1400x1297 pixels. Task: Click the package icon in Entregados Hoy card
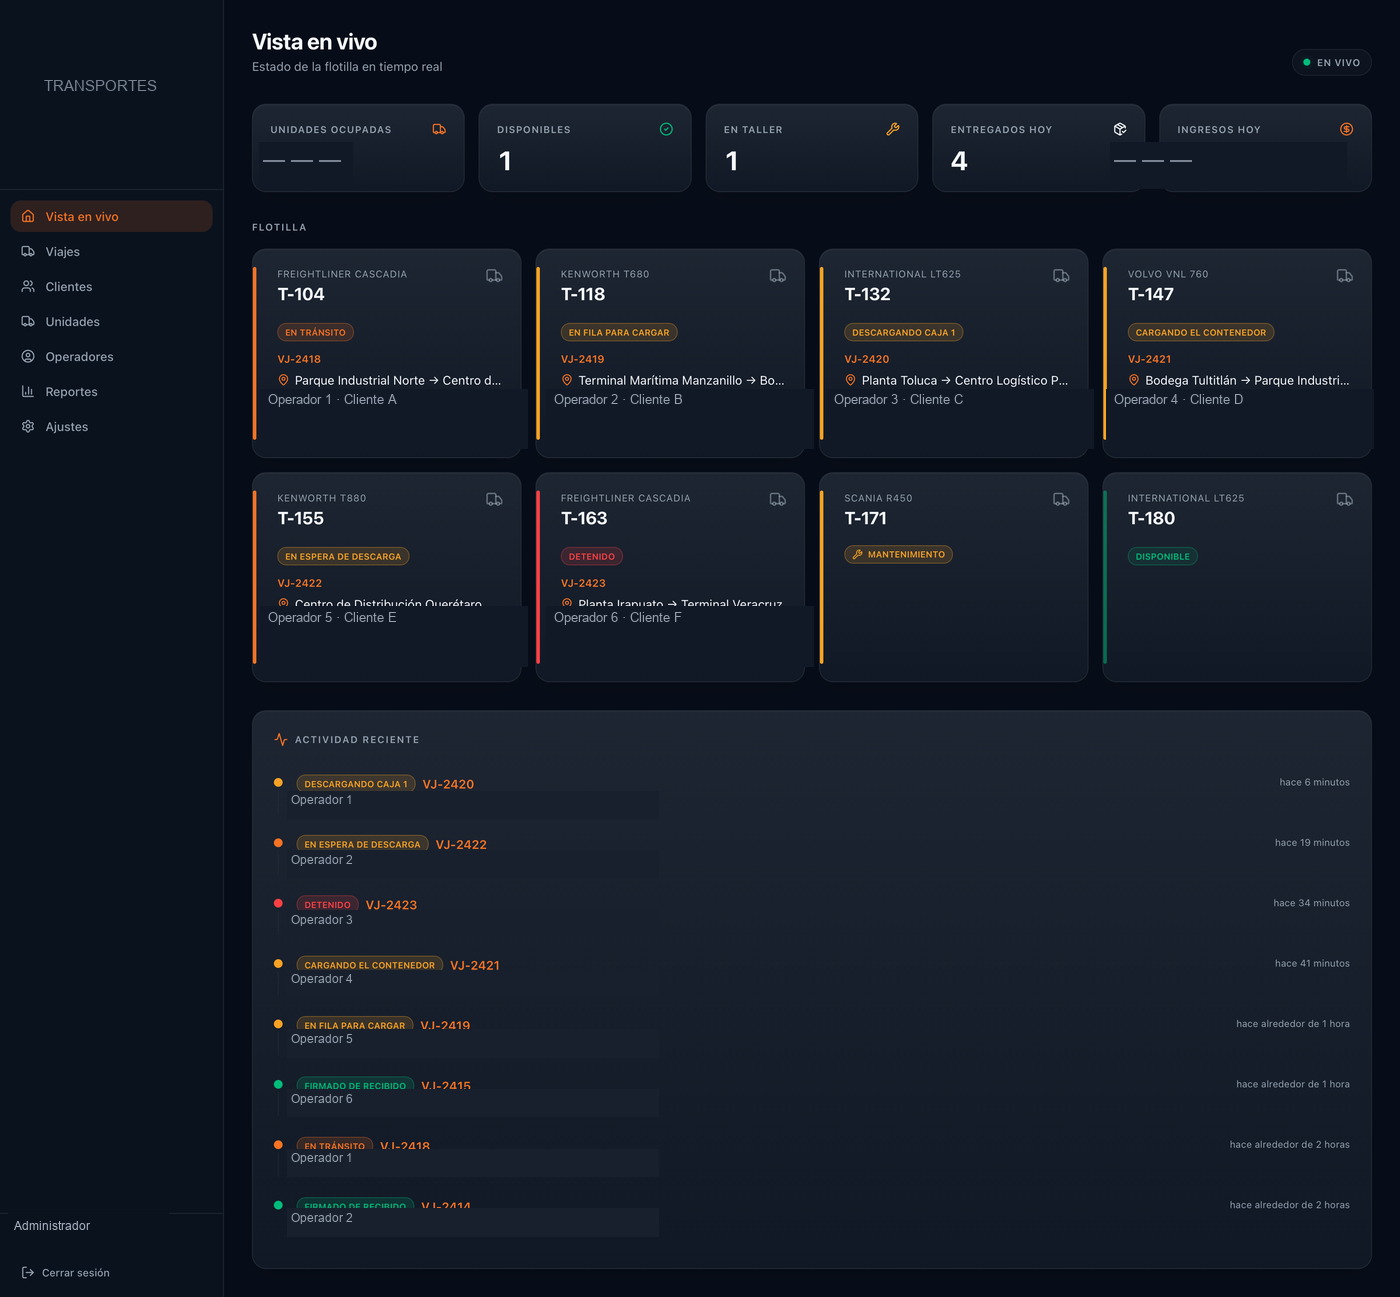[x=1120, y=129]
